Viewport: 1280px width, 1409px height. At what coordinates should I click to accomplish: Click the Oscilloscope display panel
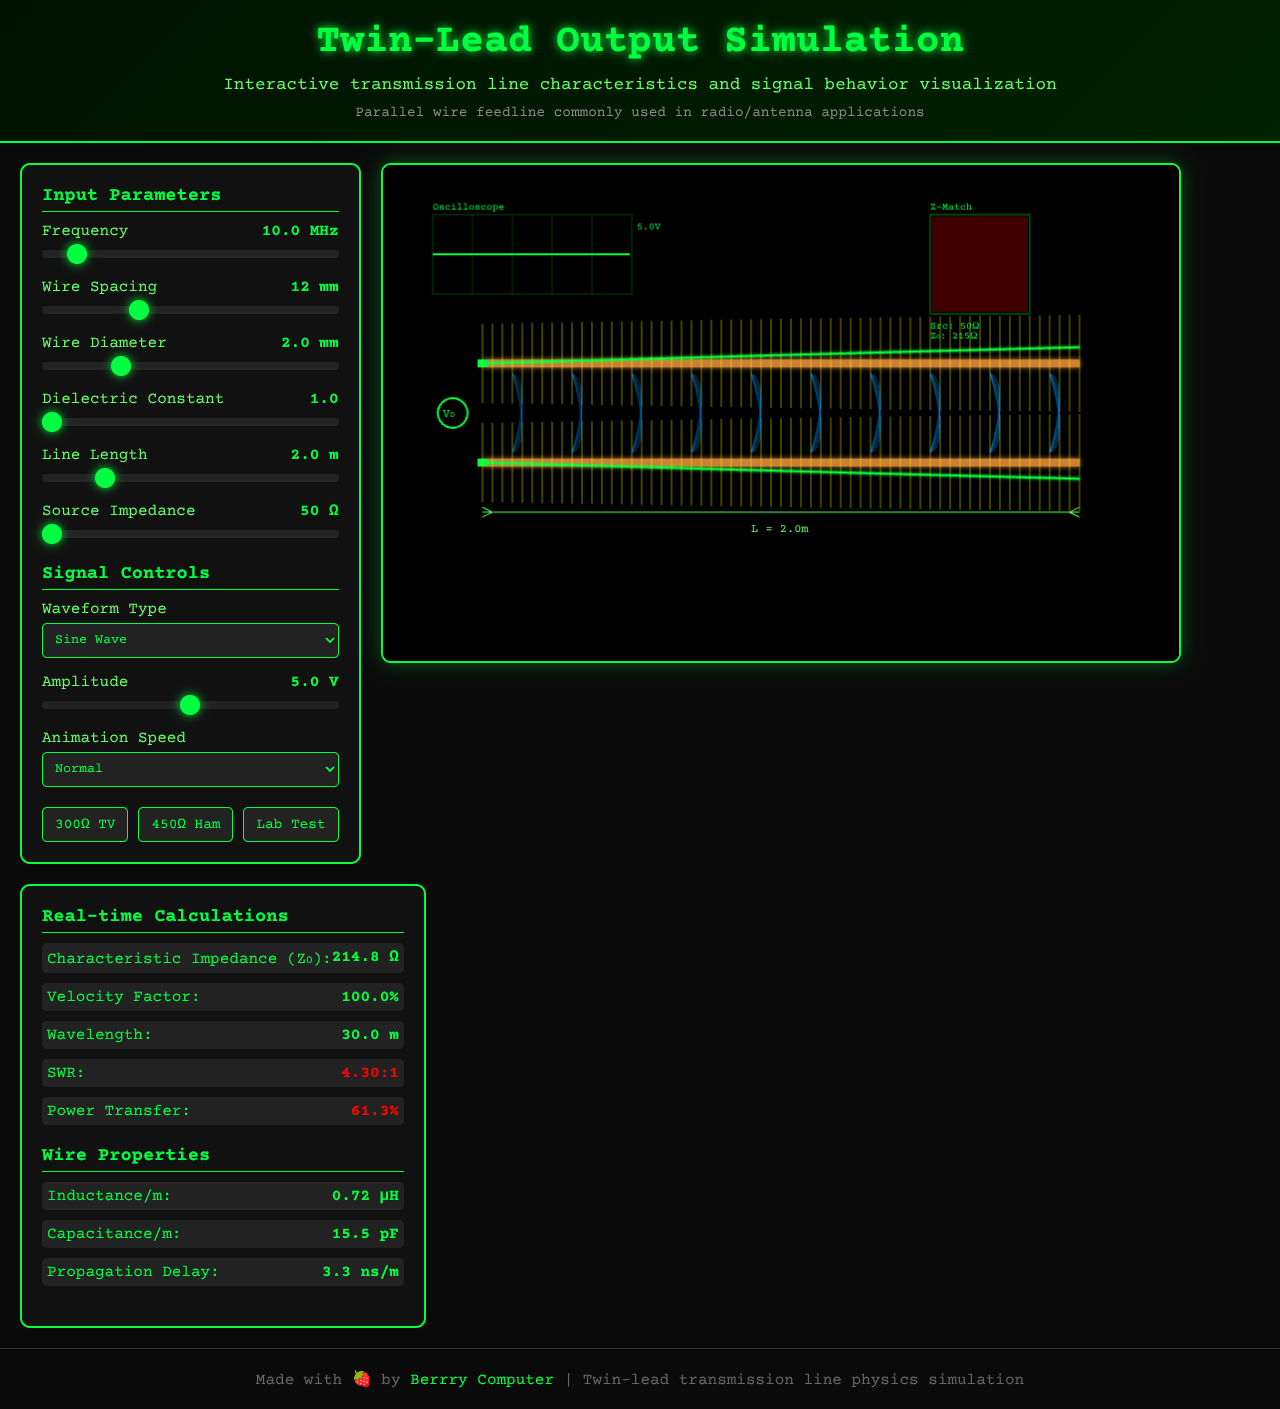pos(531,256)
